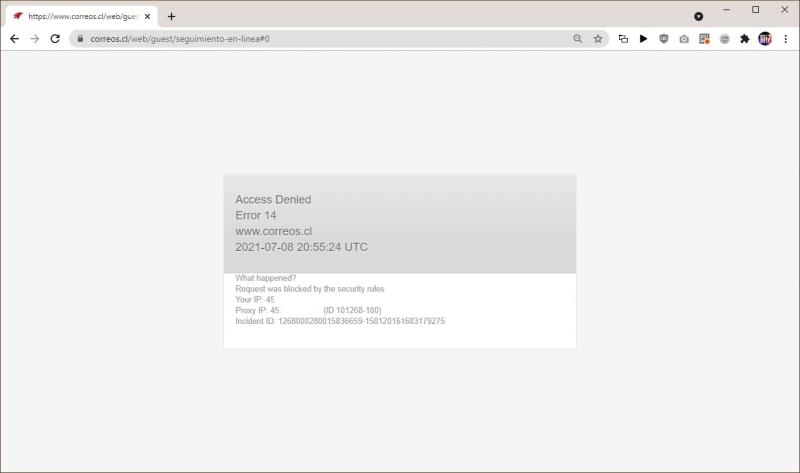Open the zoom magnifier icon in address bar

click(x=578, y=39)
